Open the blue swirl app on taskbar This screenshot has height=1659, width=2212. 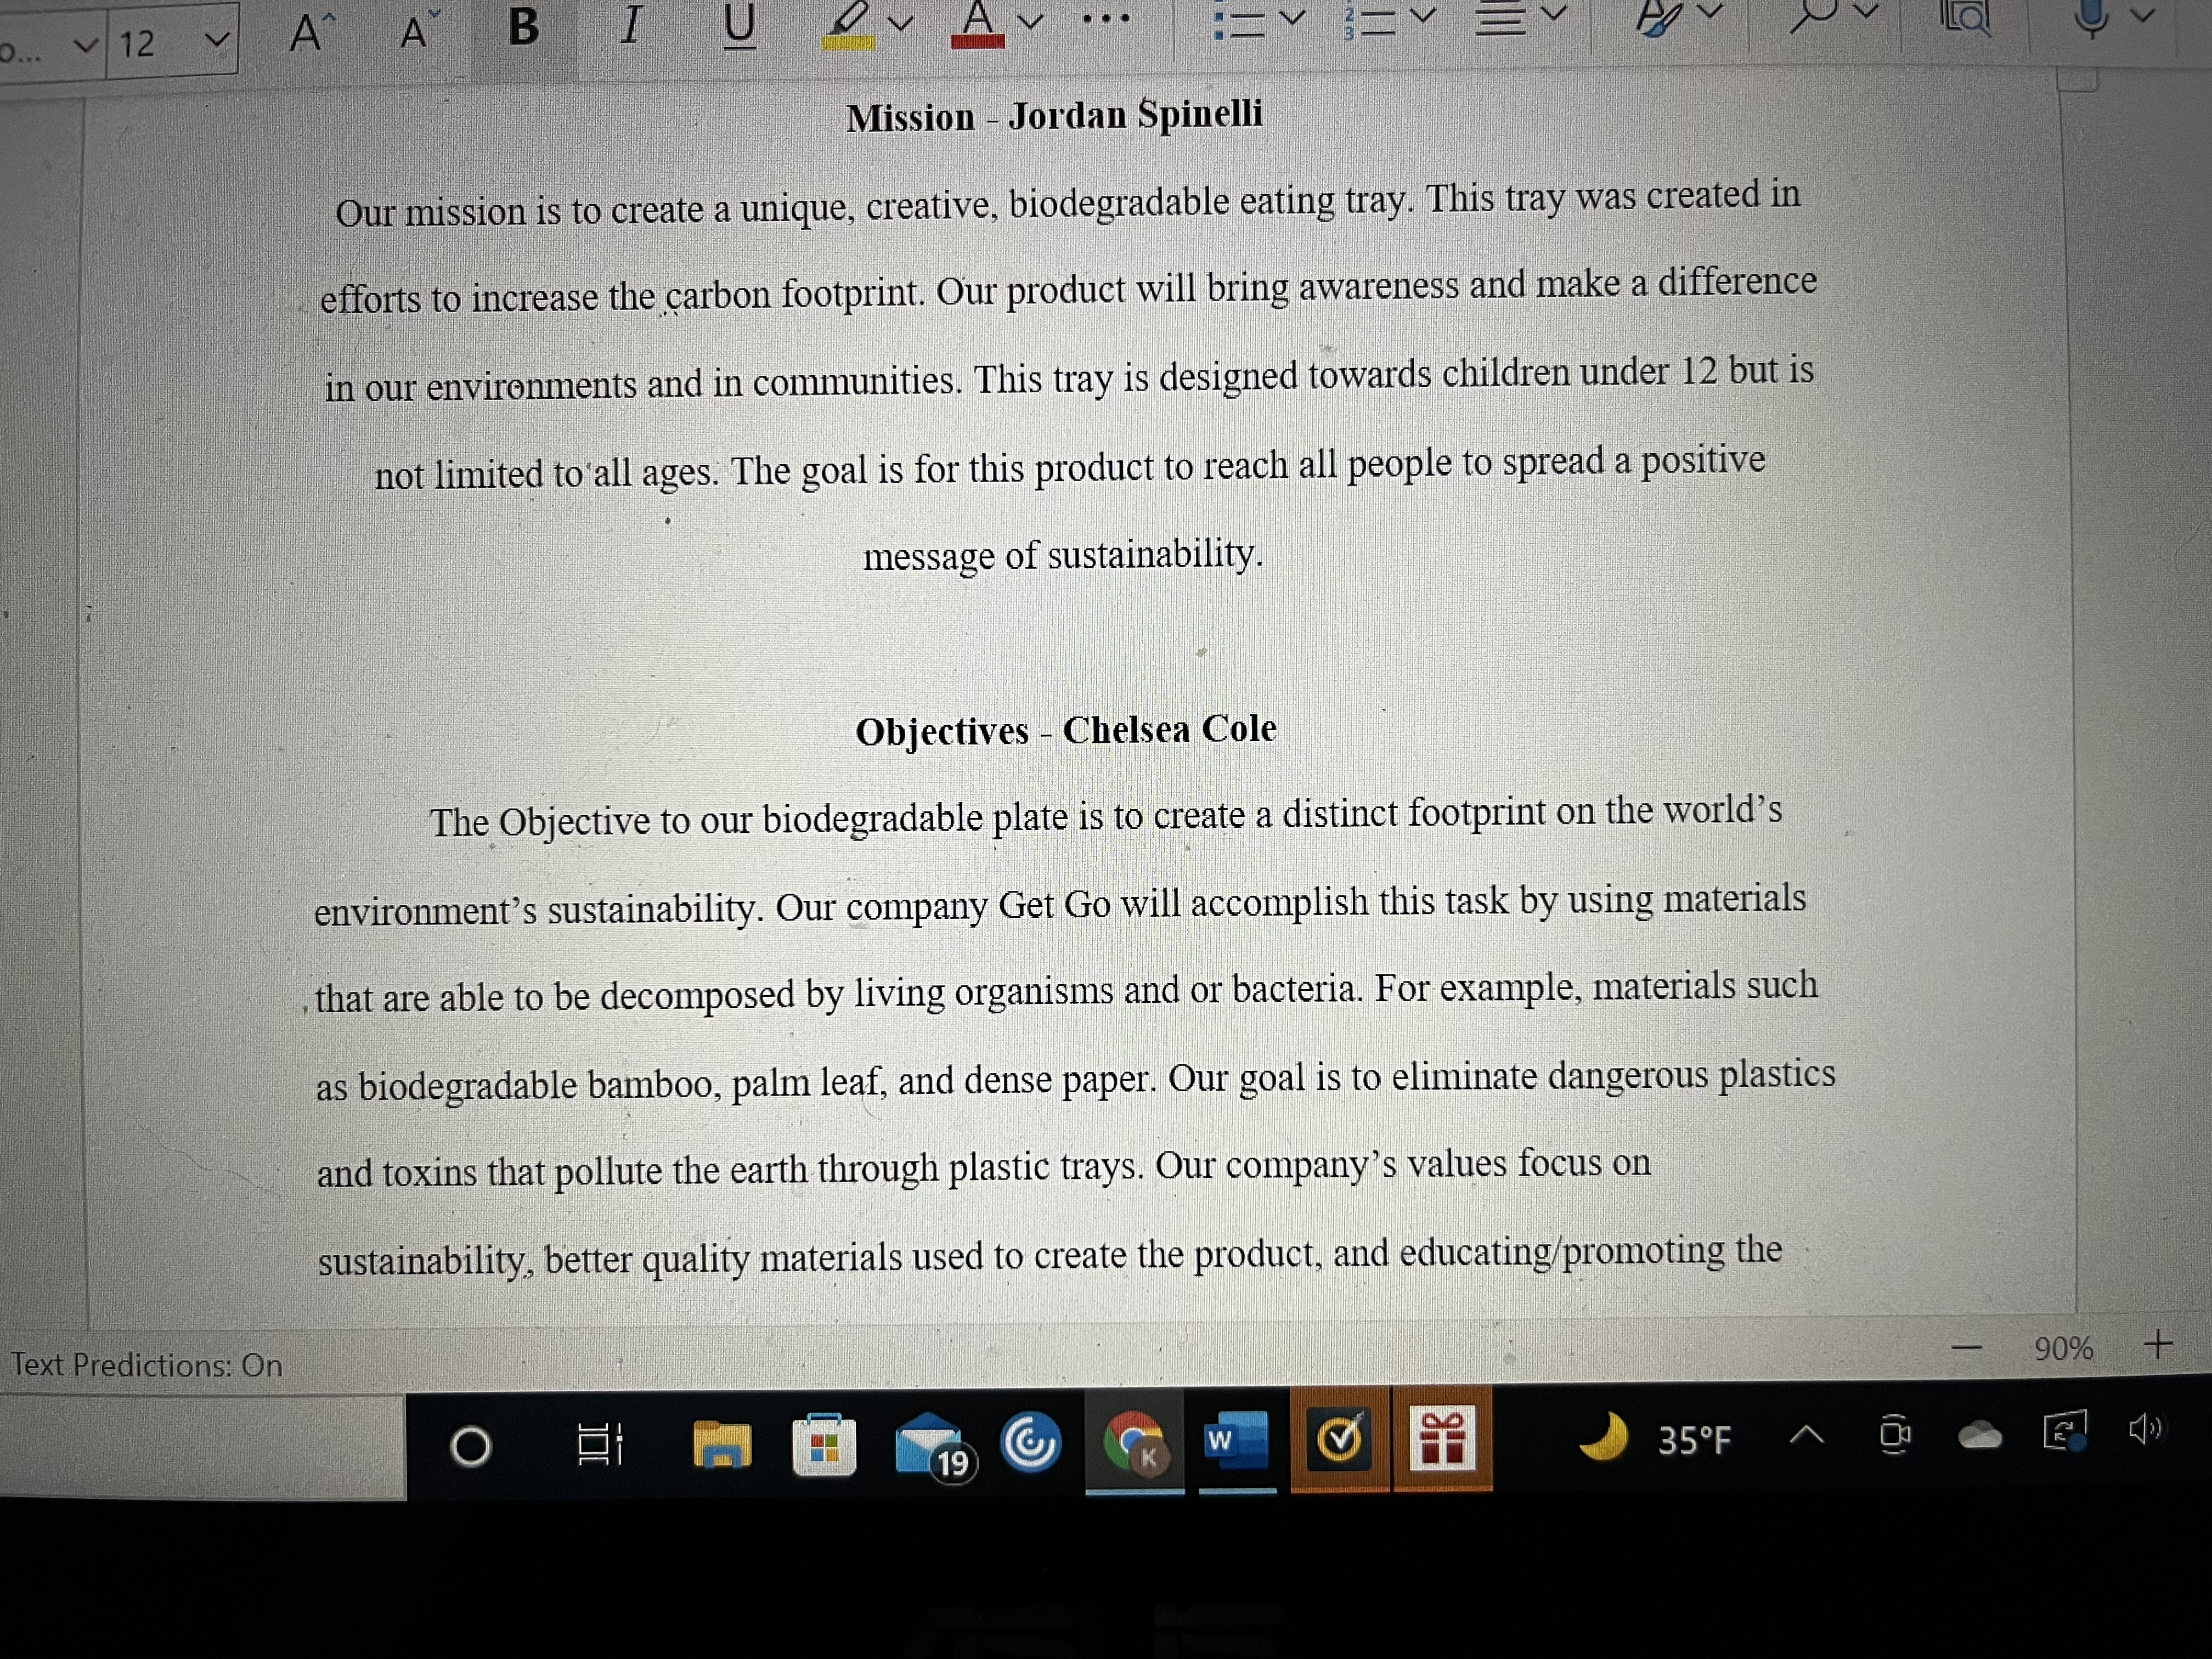coord(1031,1442)
